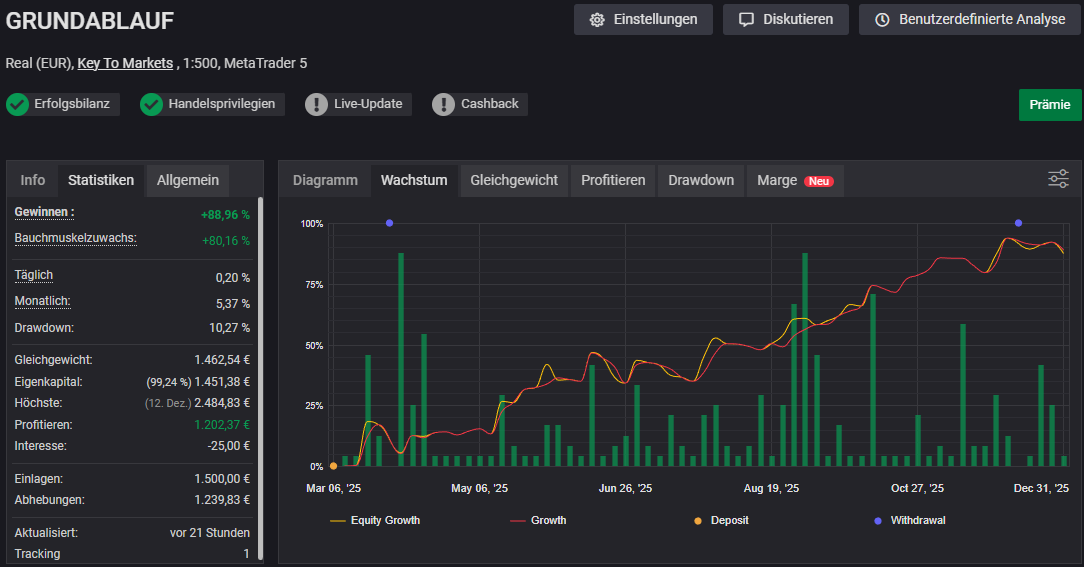Open the Key To Markets link
Image resolution: width=1084 pixels, height=567 pixels.
click(x=125, y=63)
